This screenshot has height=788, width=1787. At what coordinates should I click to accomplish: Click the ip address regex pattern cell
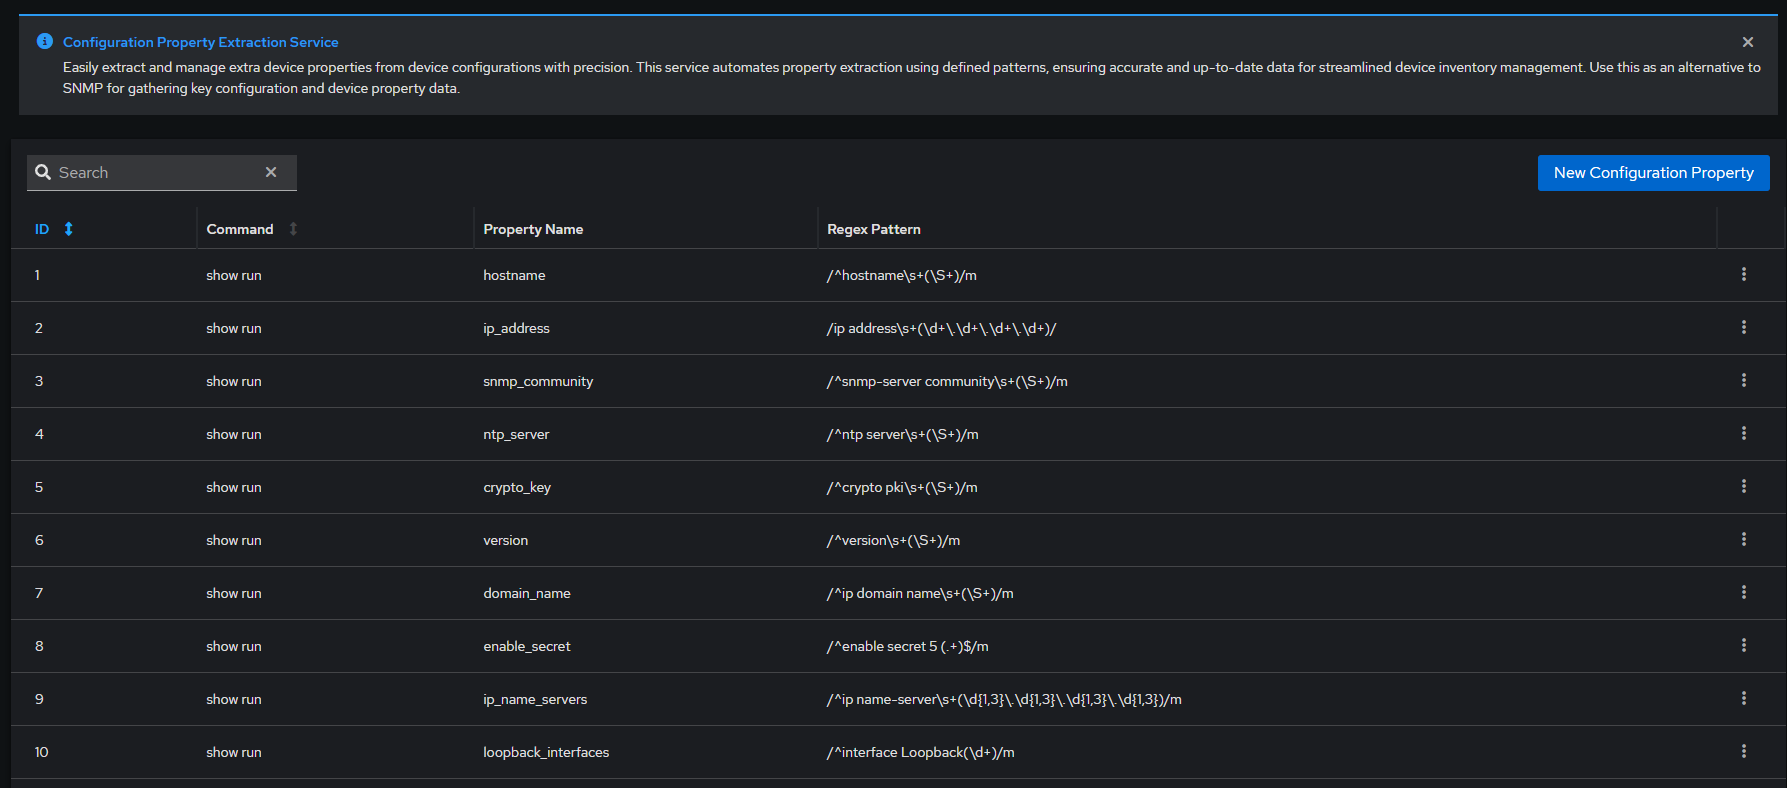(941, 328)
